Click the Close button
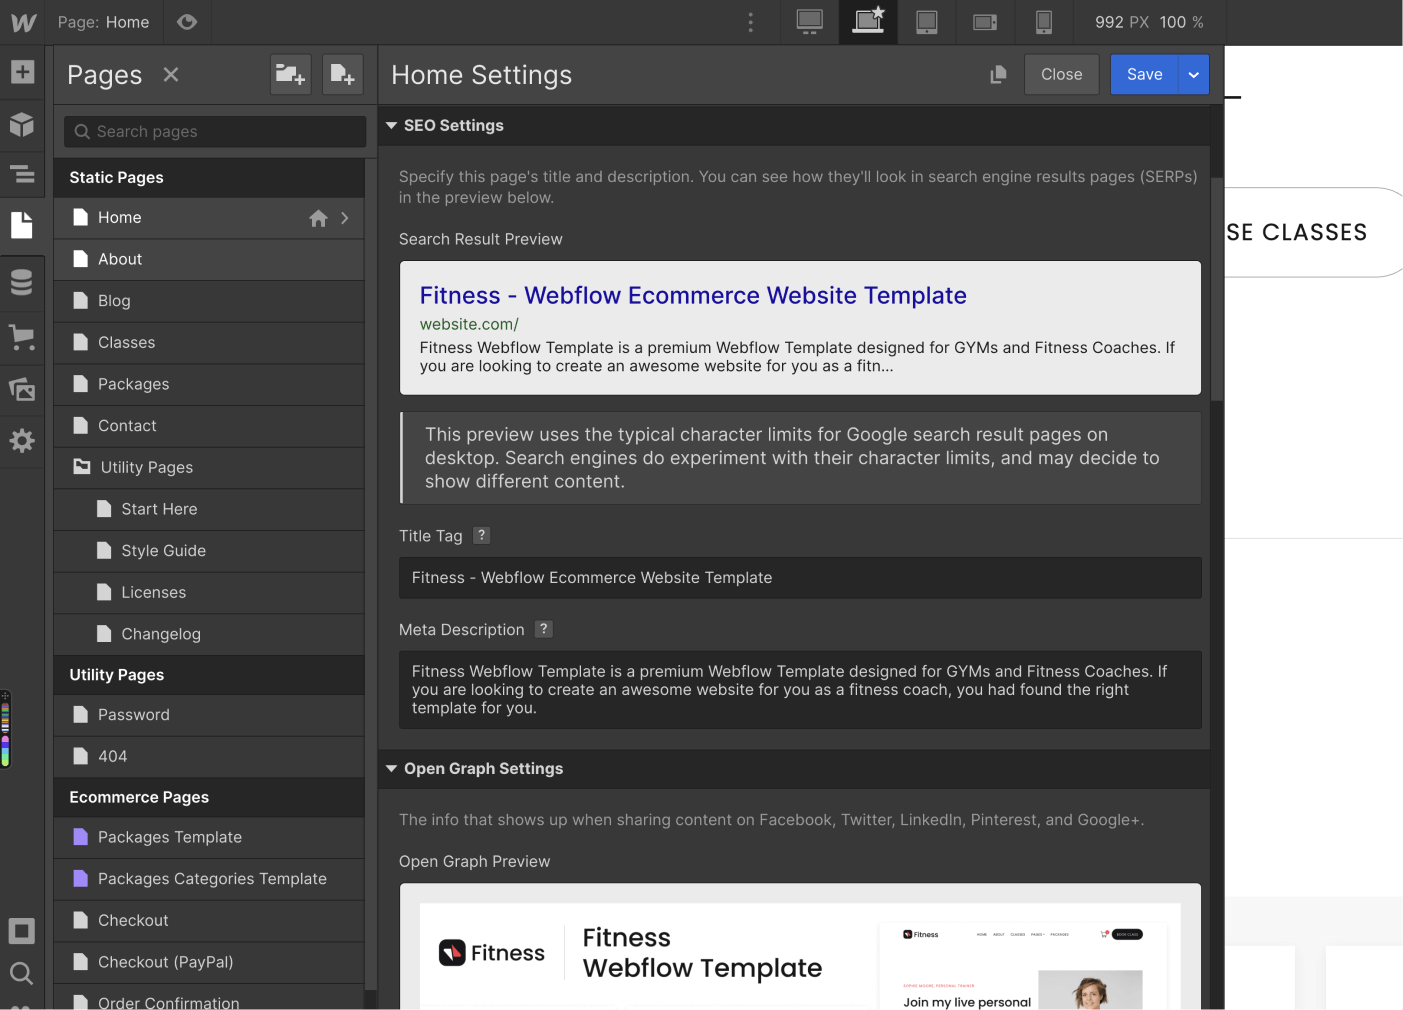The height and width of the screenshot is (1010, 1403). (1061, 75)
